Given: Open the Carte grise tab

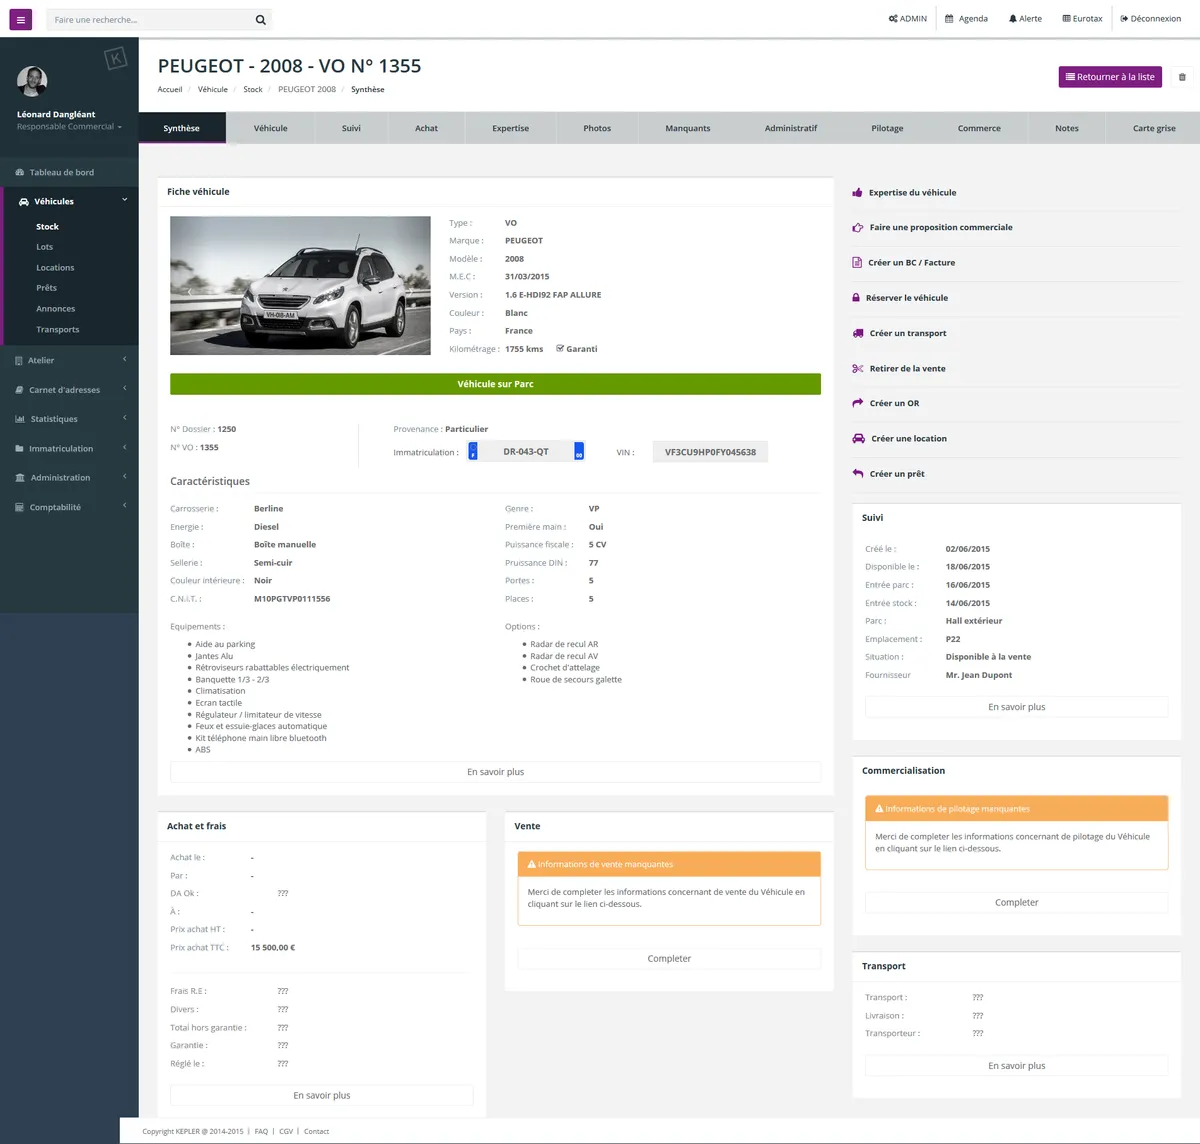Looking at the screenshot, I should pyautogui.click(x=1154, y=128).
